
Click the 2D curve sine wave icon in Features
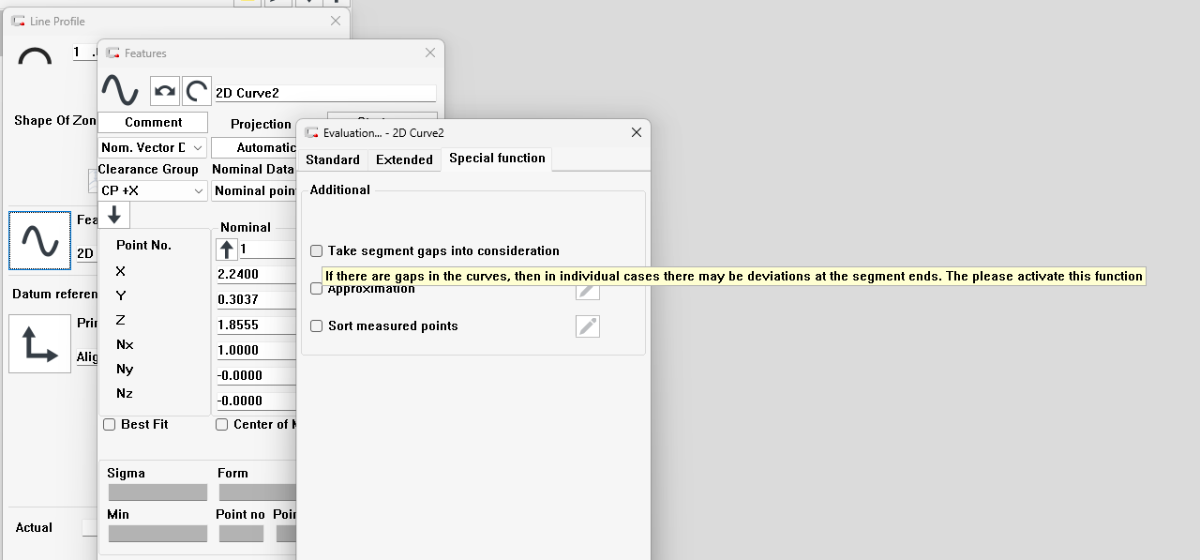[119, 91]
